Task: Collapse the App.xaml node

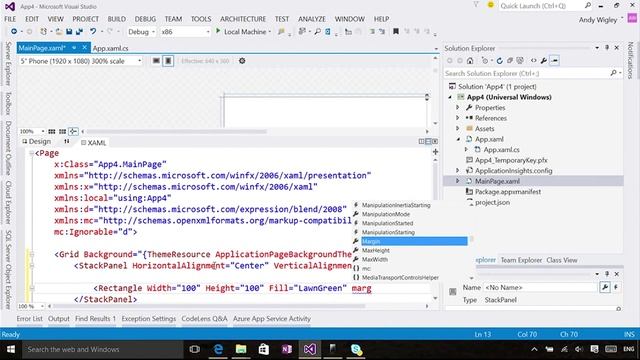Action: [x=458, y=139]
